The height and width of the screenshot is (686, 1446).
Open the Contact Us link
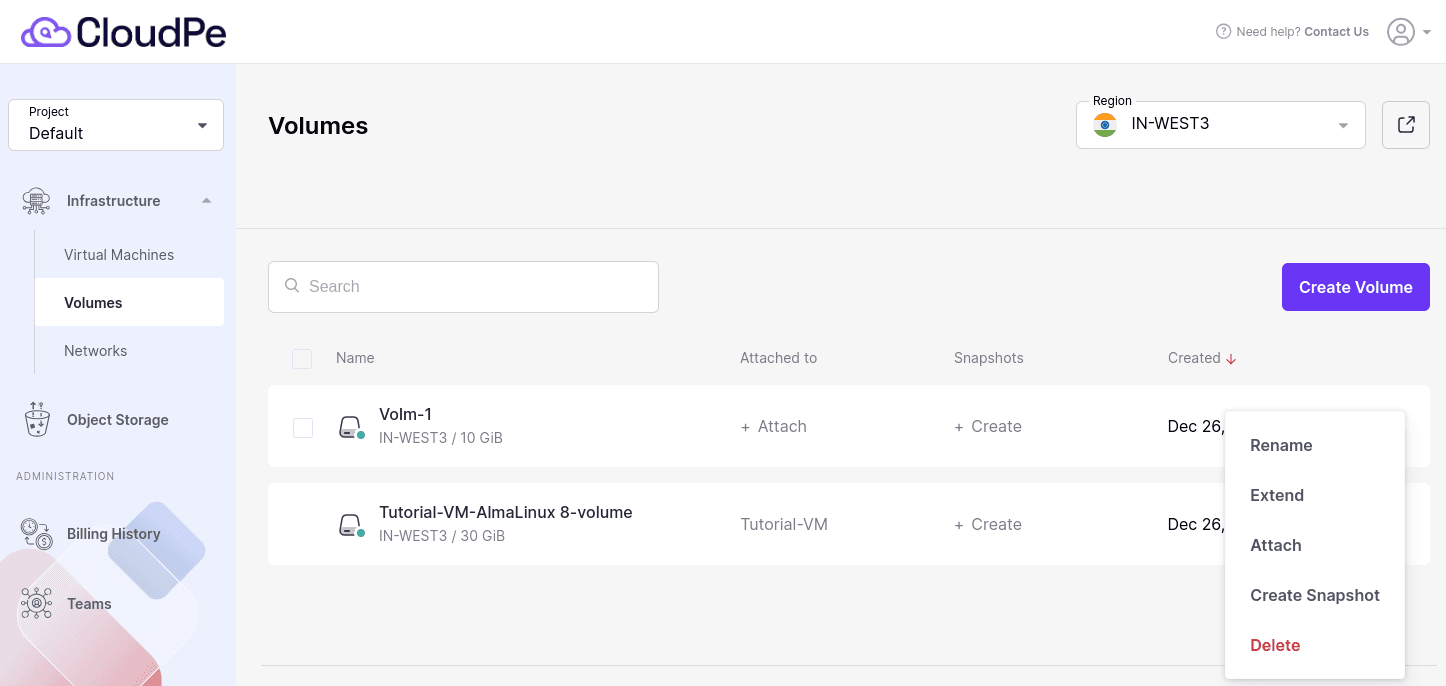click(1337, 31)
